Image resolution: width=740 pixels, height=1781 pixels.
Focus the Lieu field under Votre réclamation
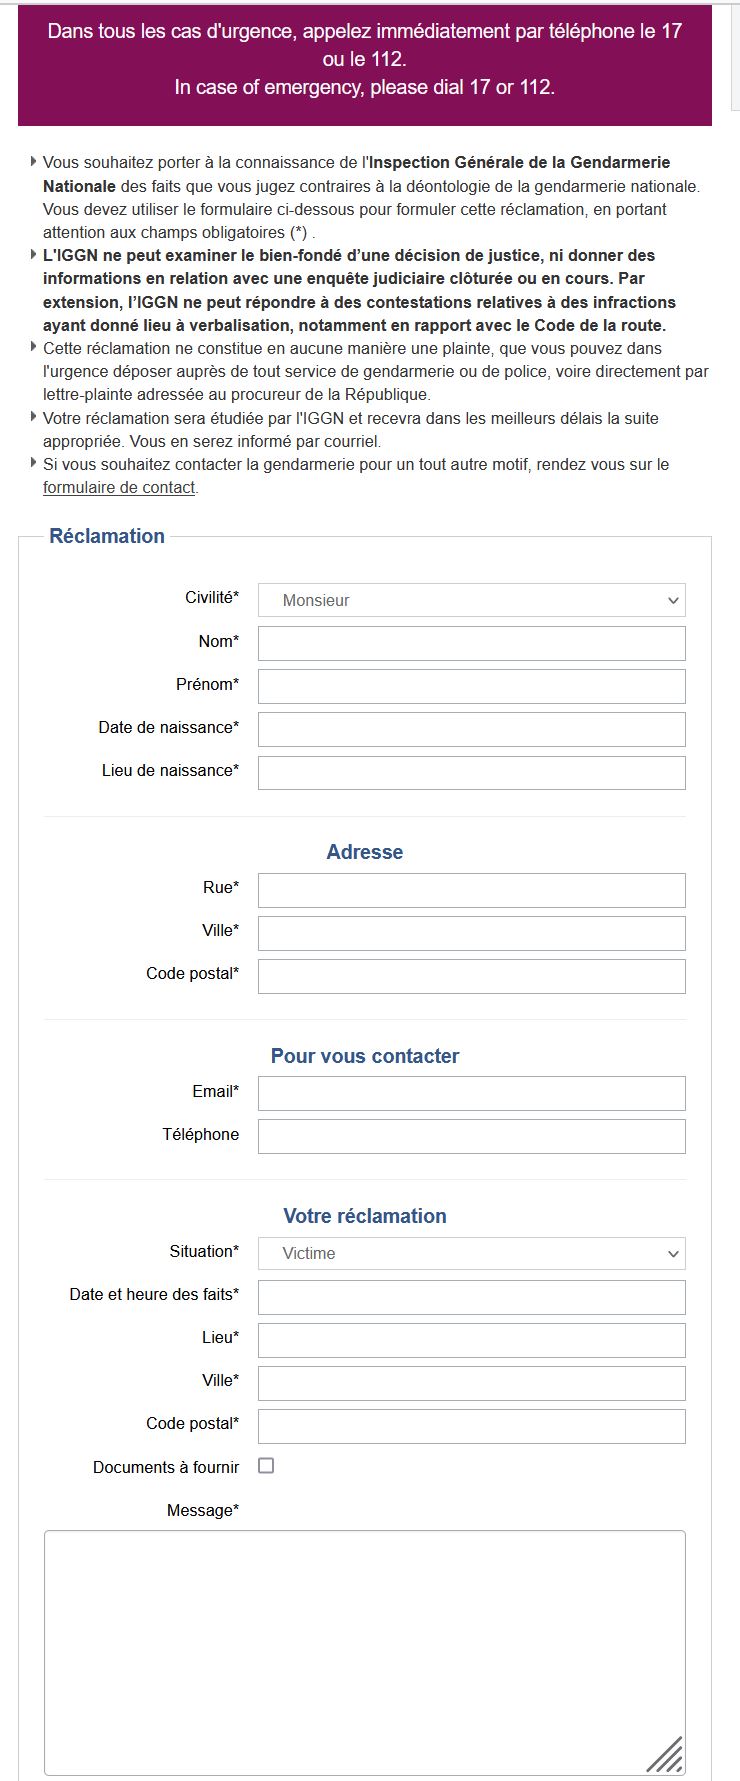tap(471, 1340)
